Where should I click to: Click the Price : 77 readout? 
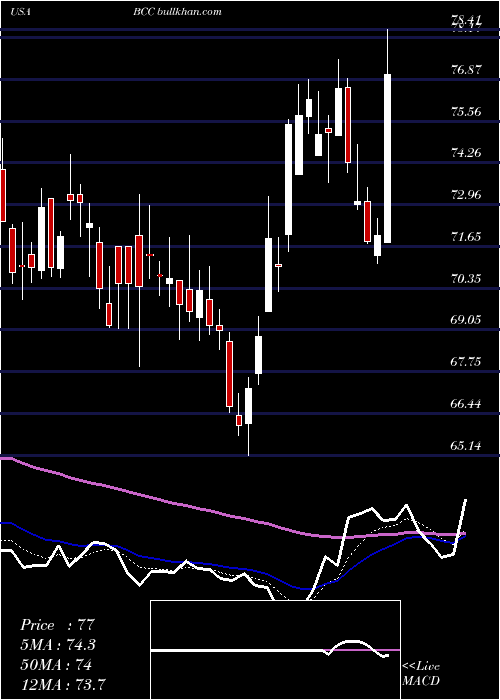coord(58,625)
